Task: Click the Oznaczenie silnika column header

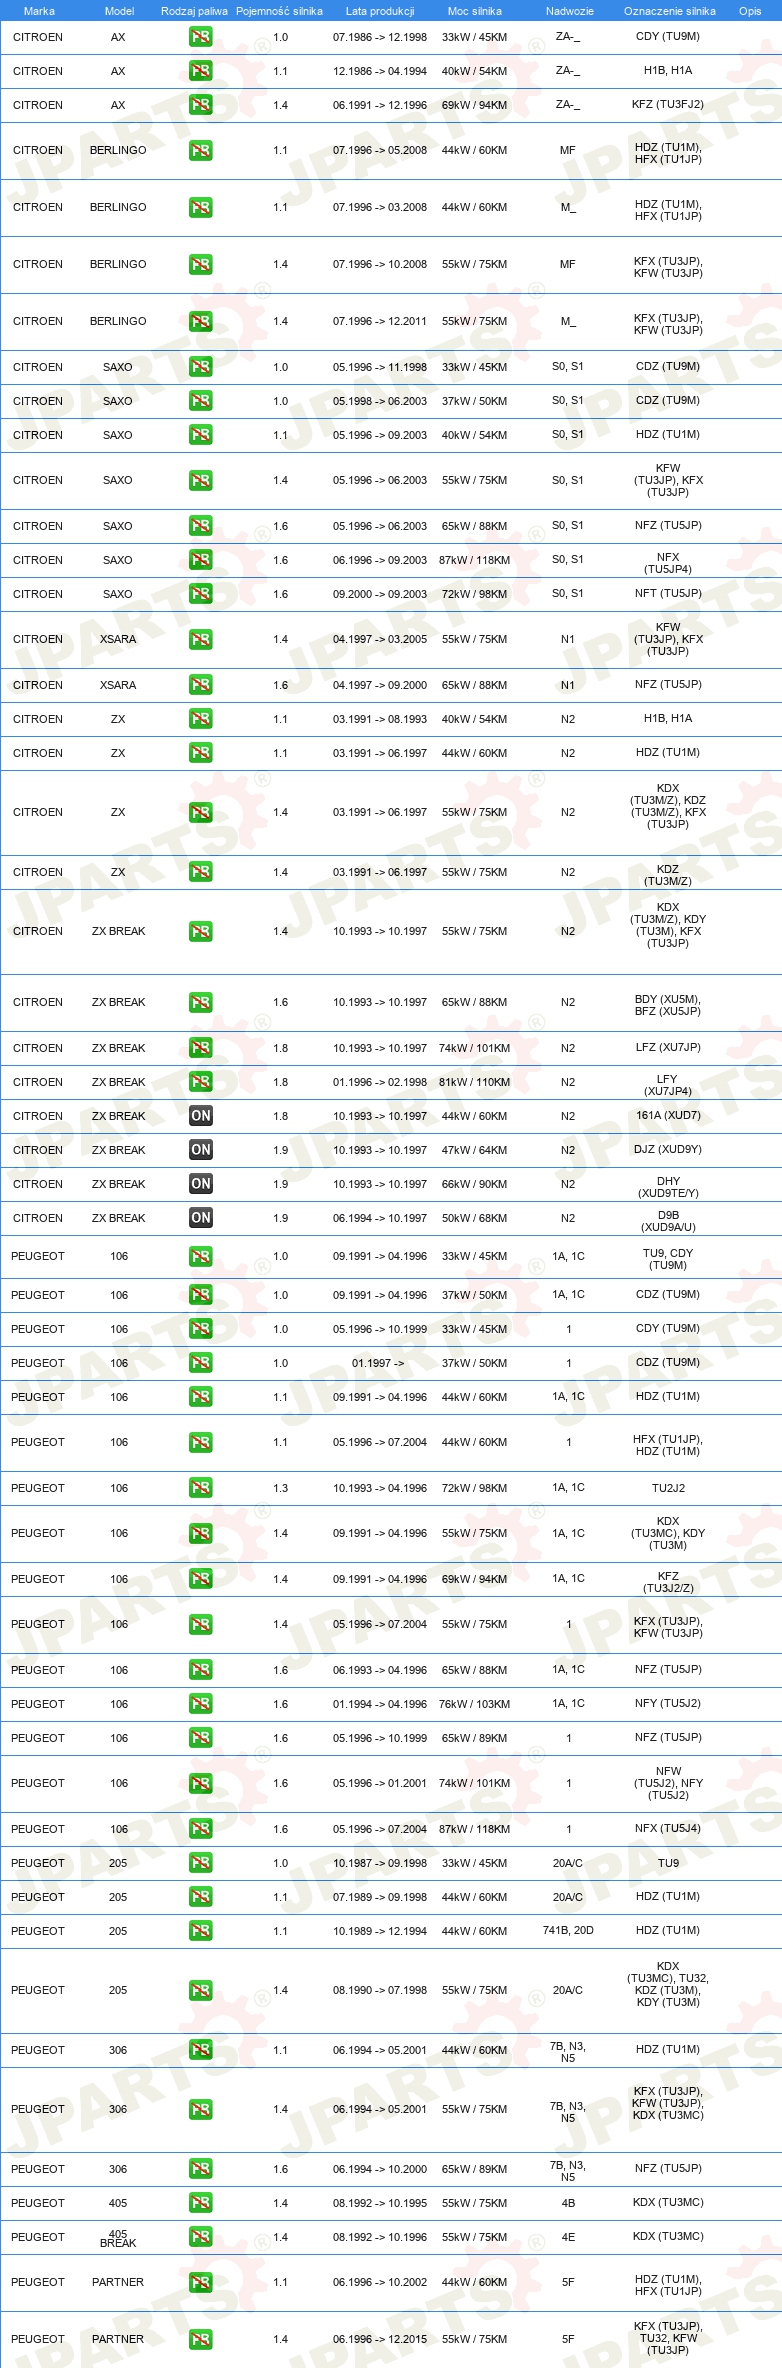Action: click(670, 11)
